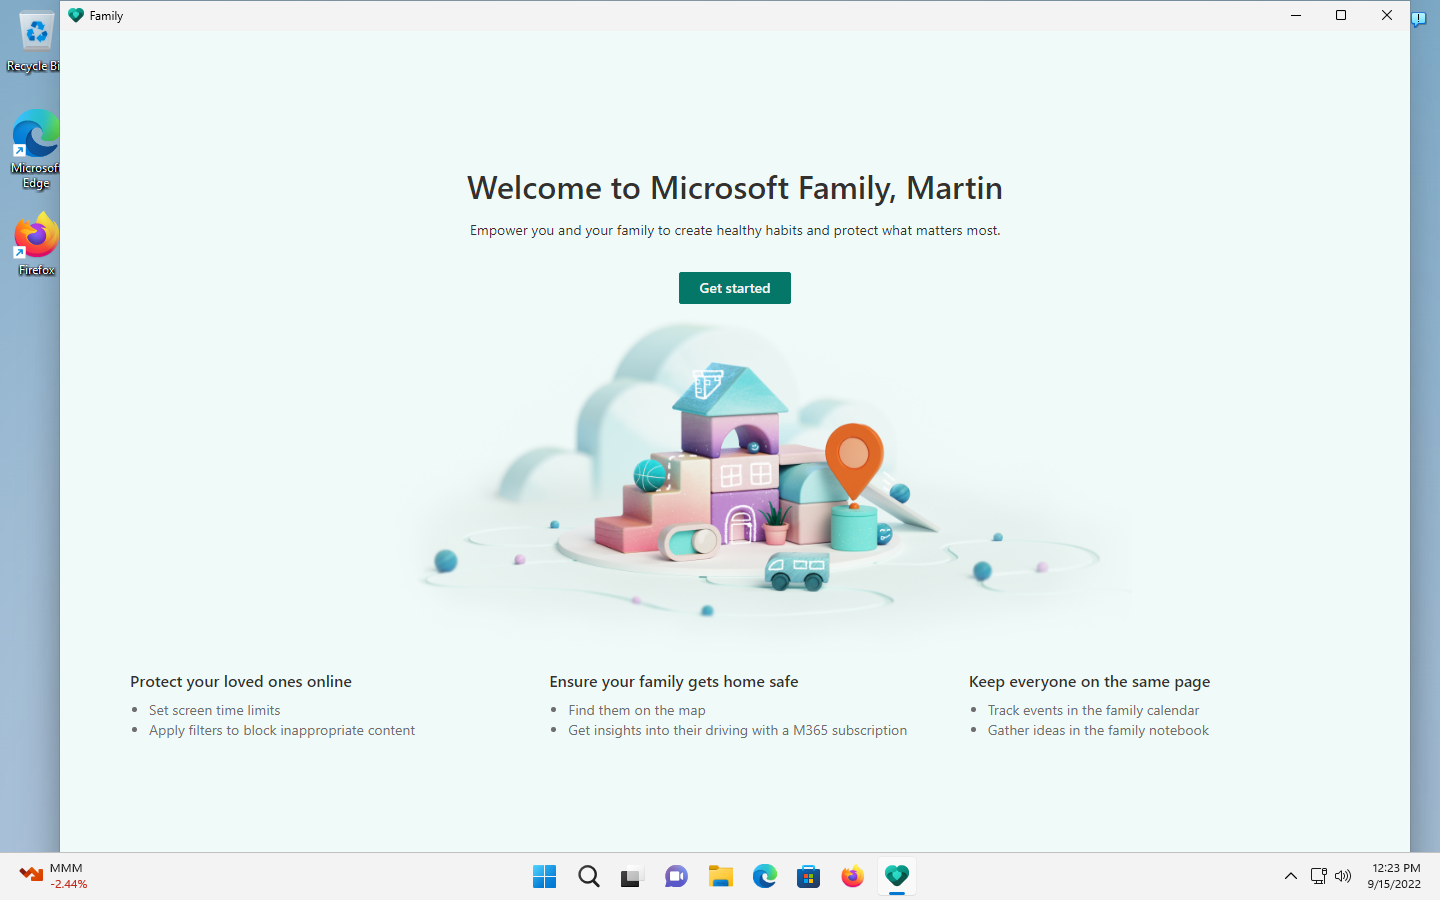Click the Welcome to Microsoft Family heading

(x=735, y=188)
